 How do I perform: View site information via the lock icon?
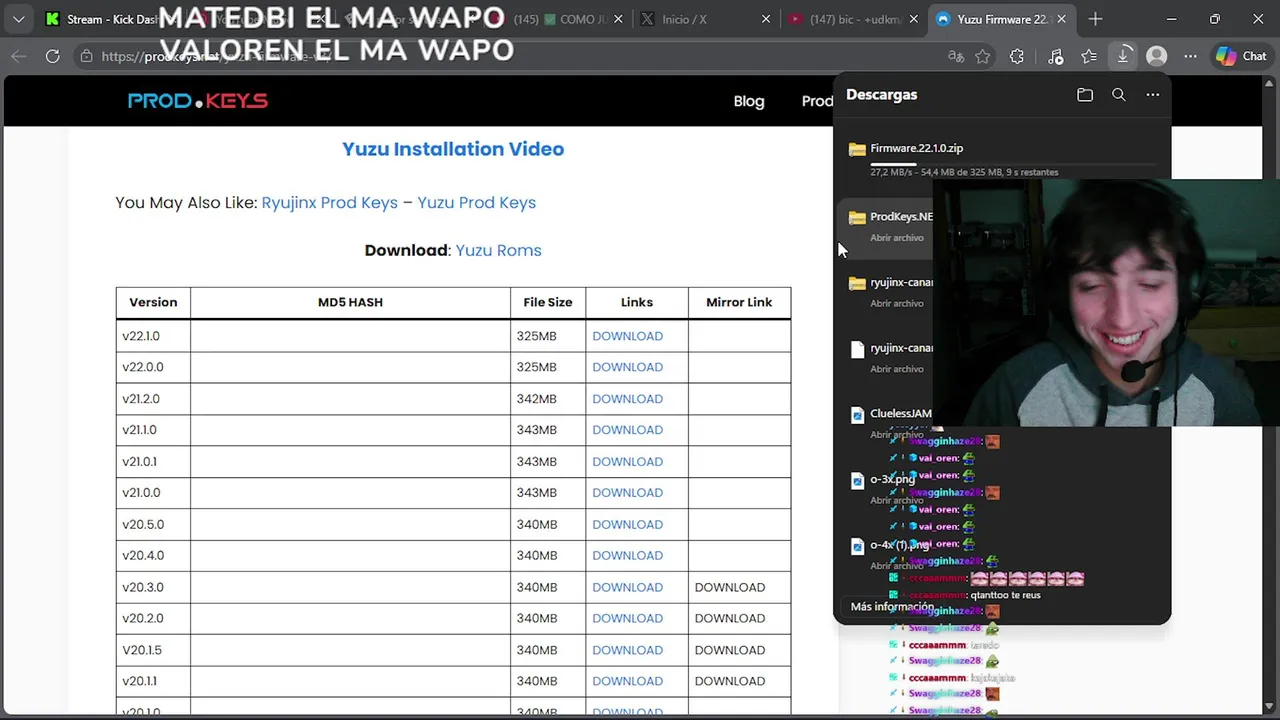coord(87,56)
